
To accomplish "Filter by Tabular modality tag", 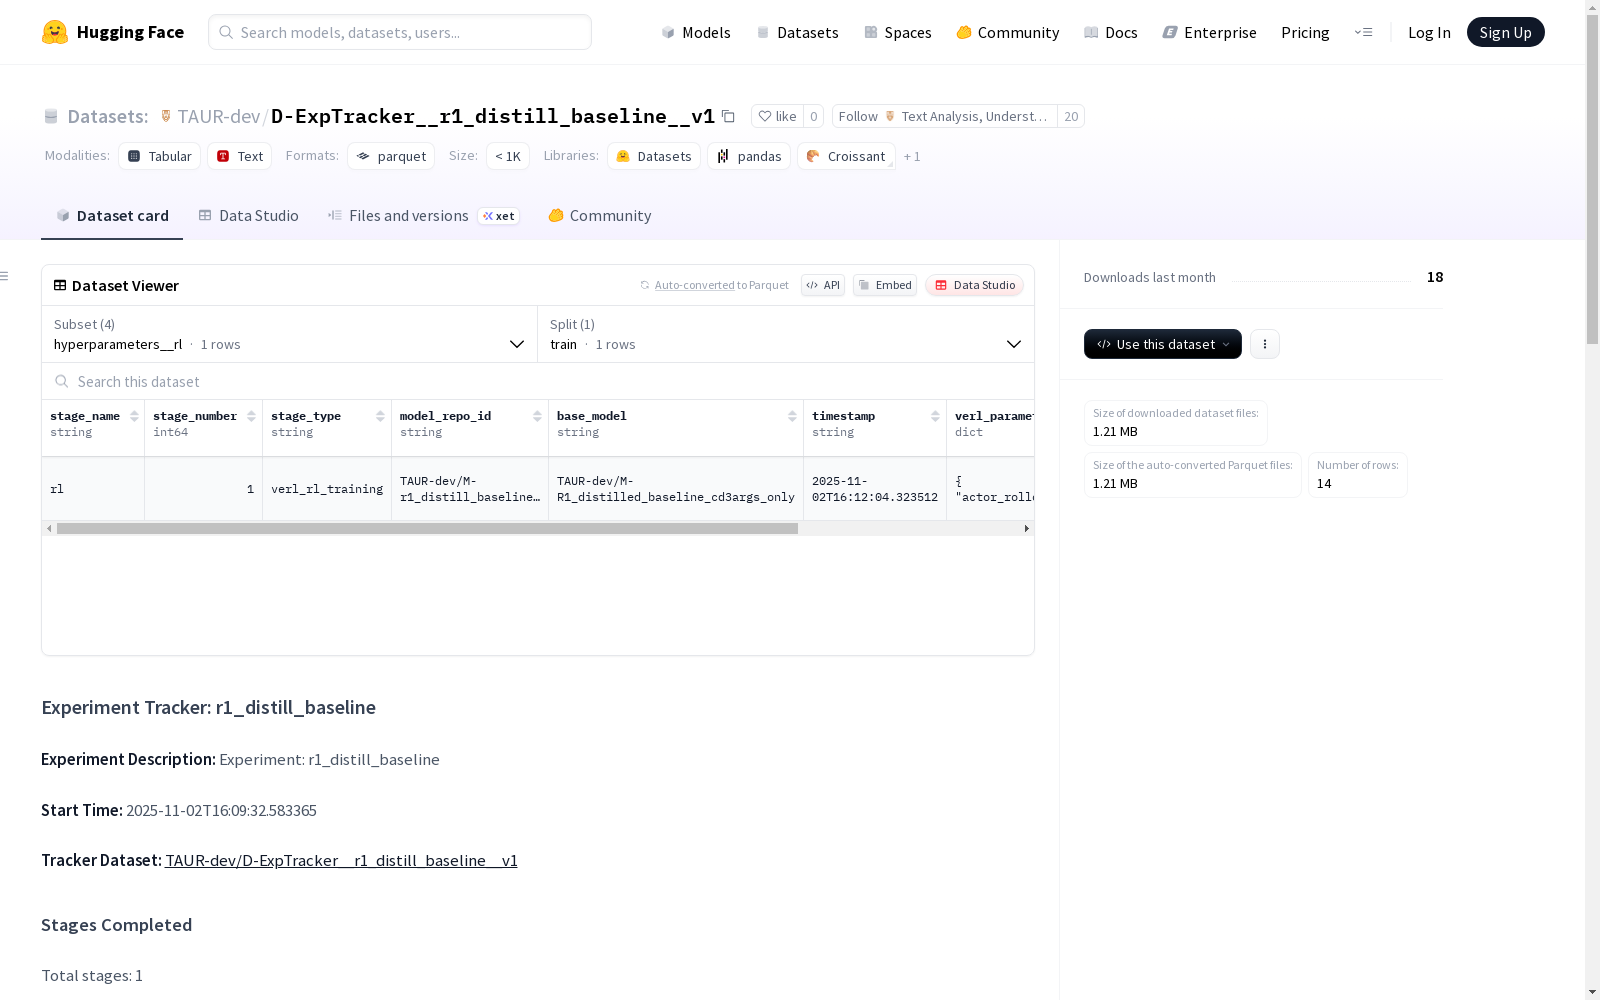I will point(160,156).
